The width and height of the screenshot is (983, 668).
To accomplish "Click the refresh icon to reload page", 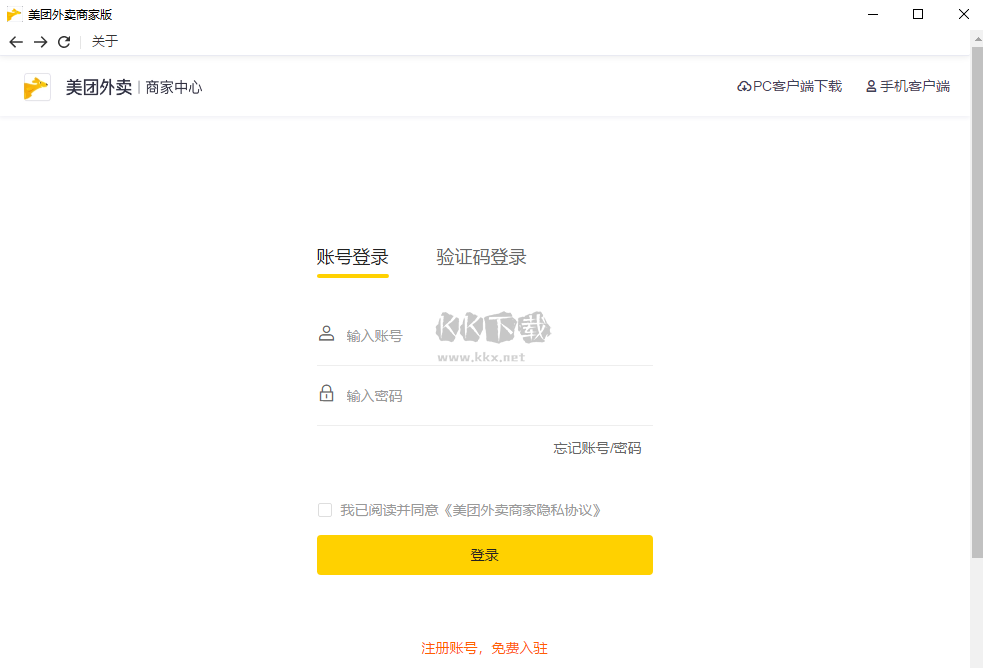I will tap(63, 41).
